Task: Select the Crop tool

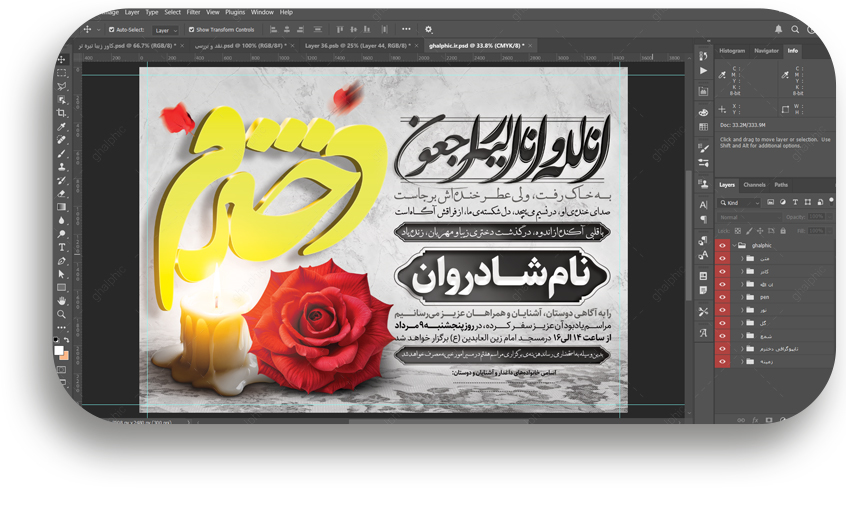Action: tap(62, 113)
